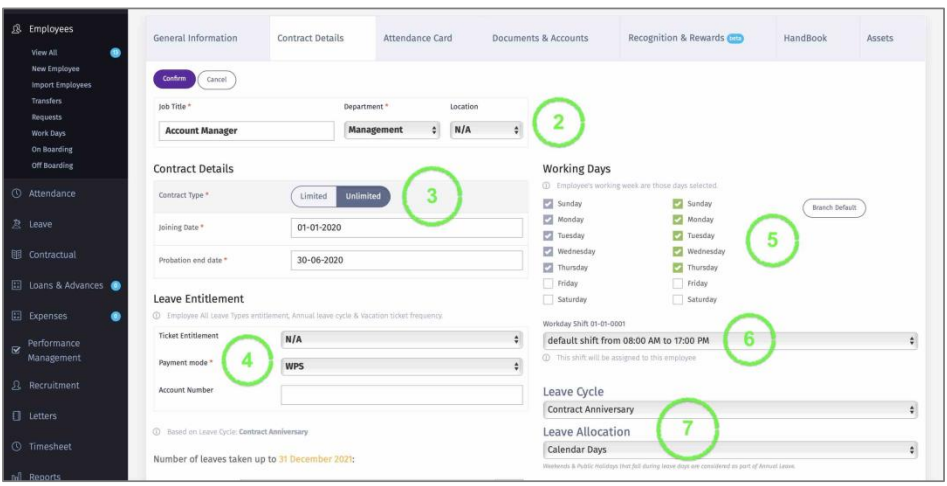This screenshot has height=486, width=947.
Task: Select the Loans & Advances icon
Action: 17,286
